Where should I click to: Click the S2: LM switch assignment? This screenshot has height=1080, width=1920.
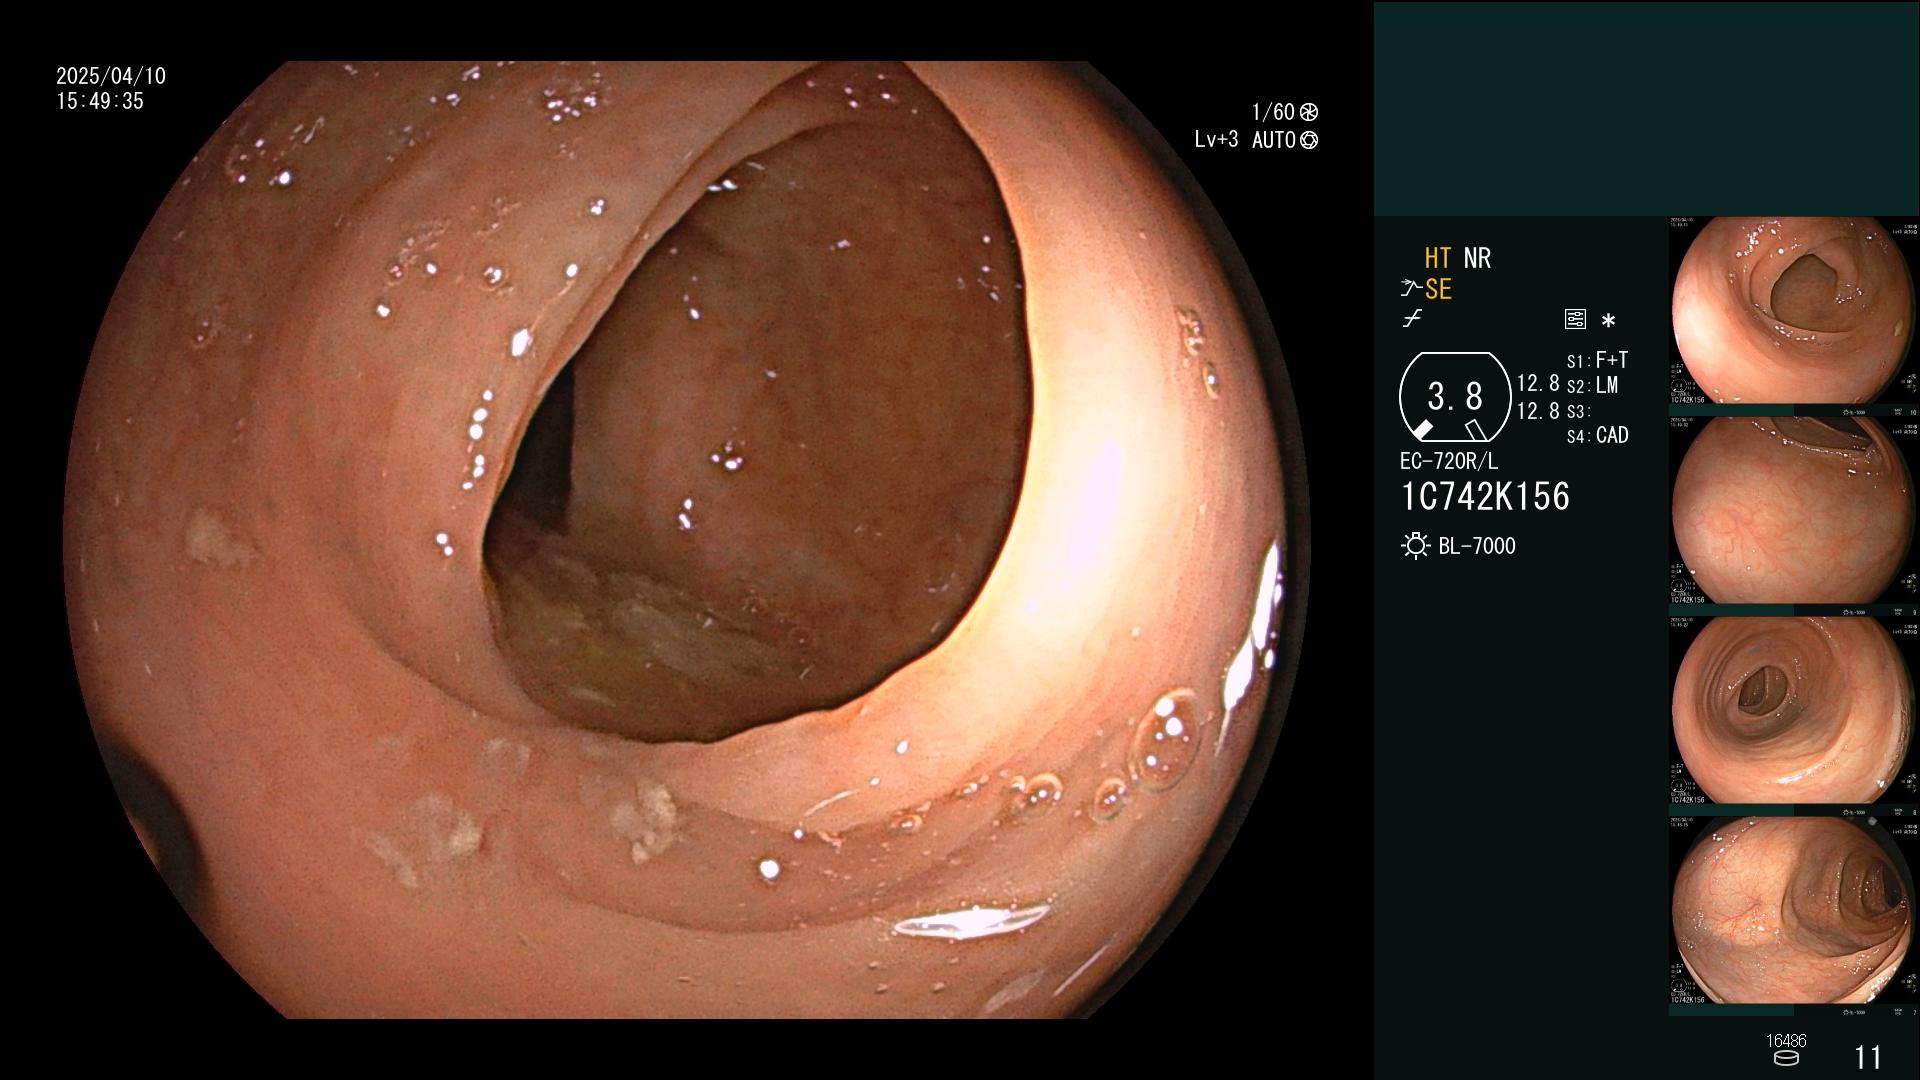point(1592,386)
